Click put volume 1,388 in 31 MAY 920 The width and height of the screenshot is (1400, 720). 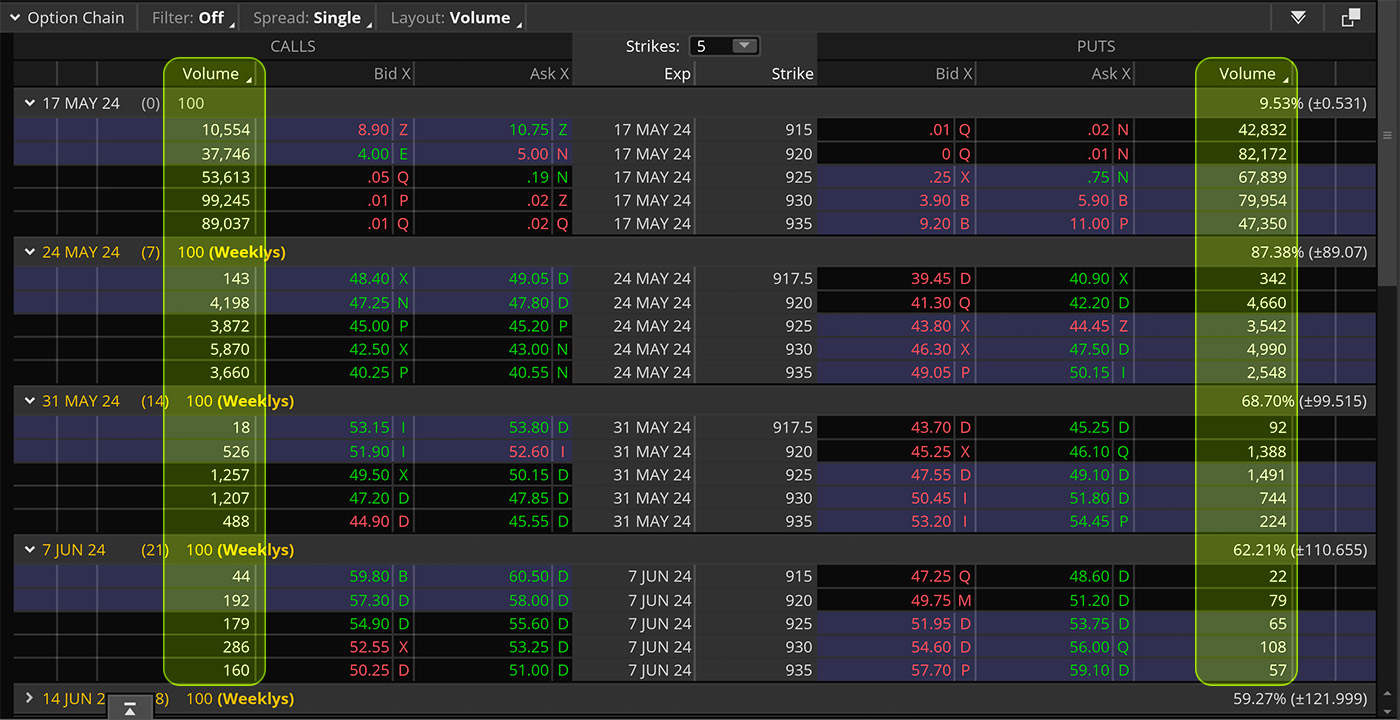[1266, 452]
